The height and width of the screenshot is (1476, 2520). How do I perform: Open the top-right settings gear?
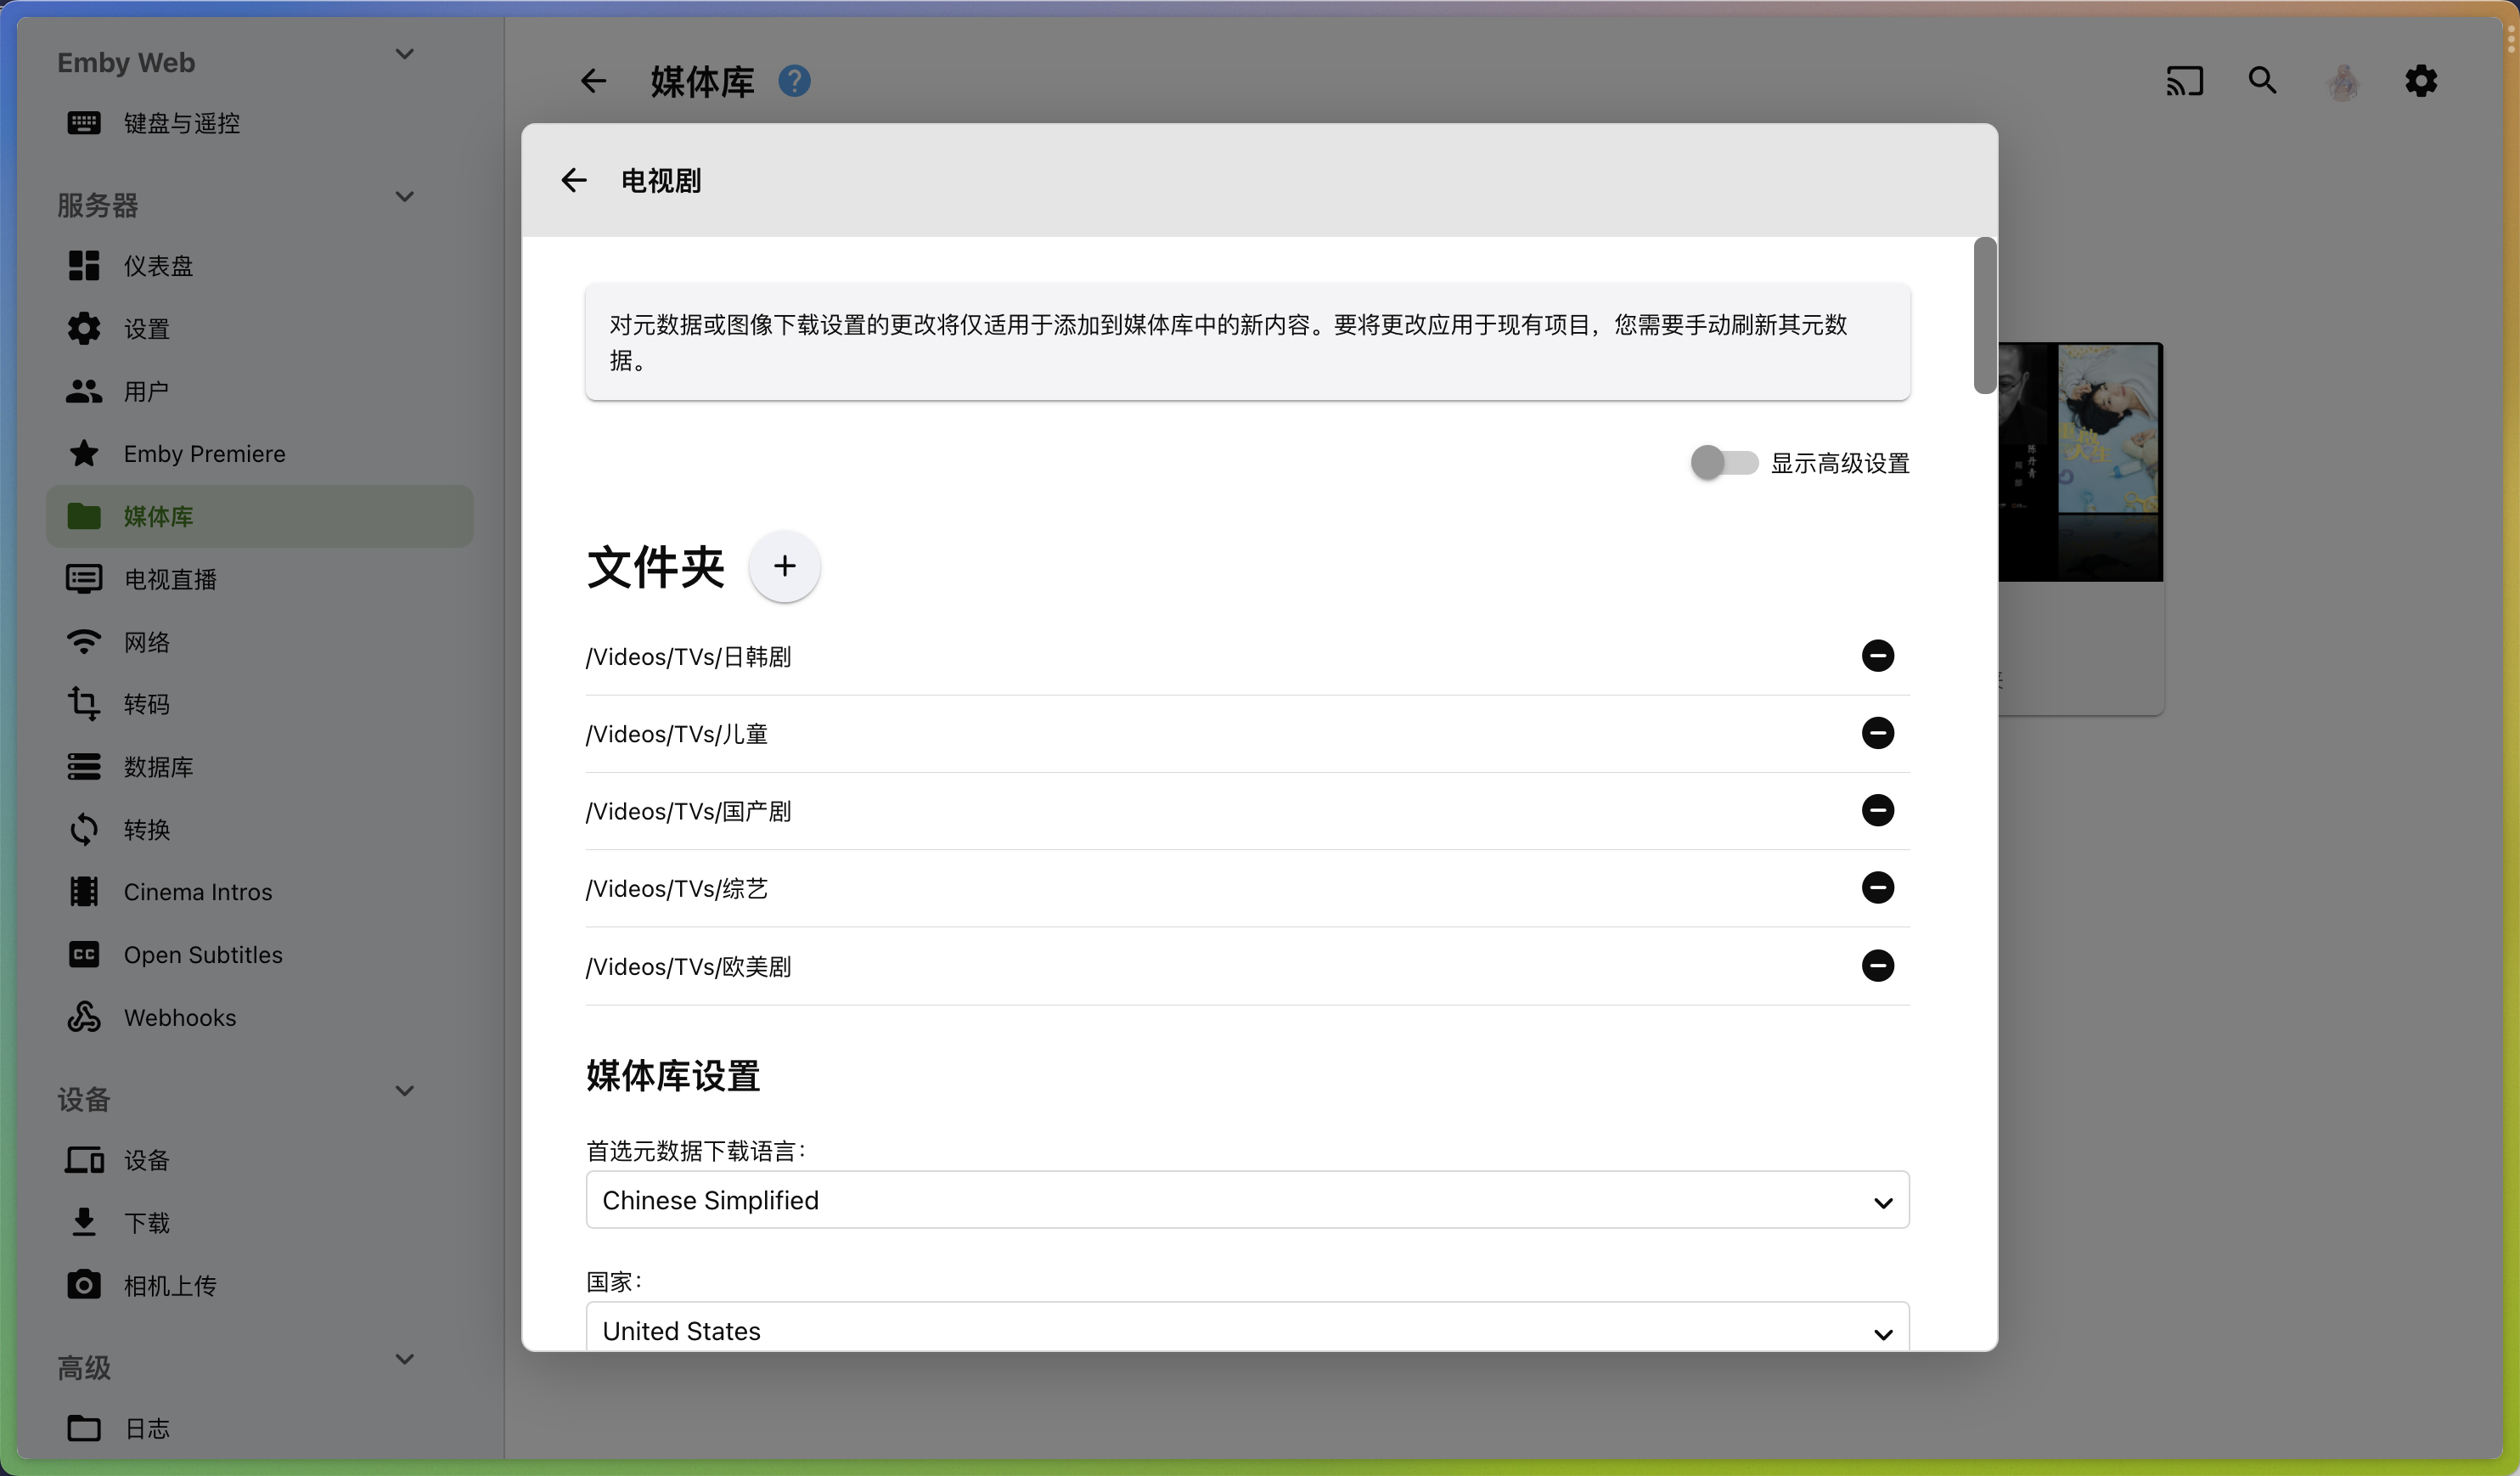[2421, 81]
